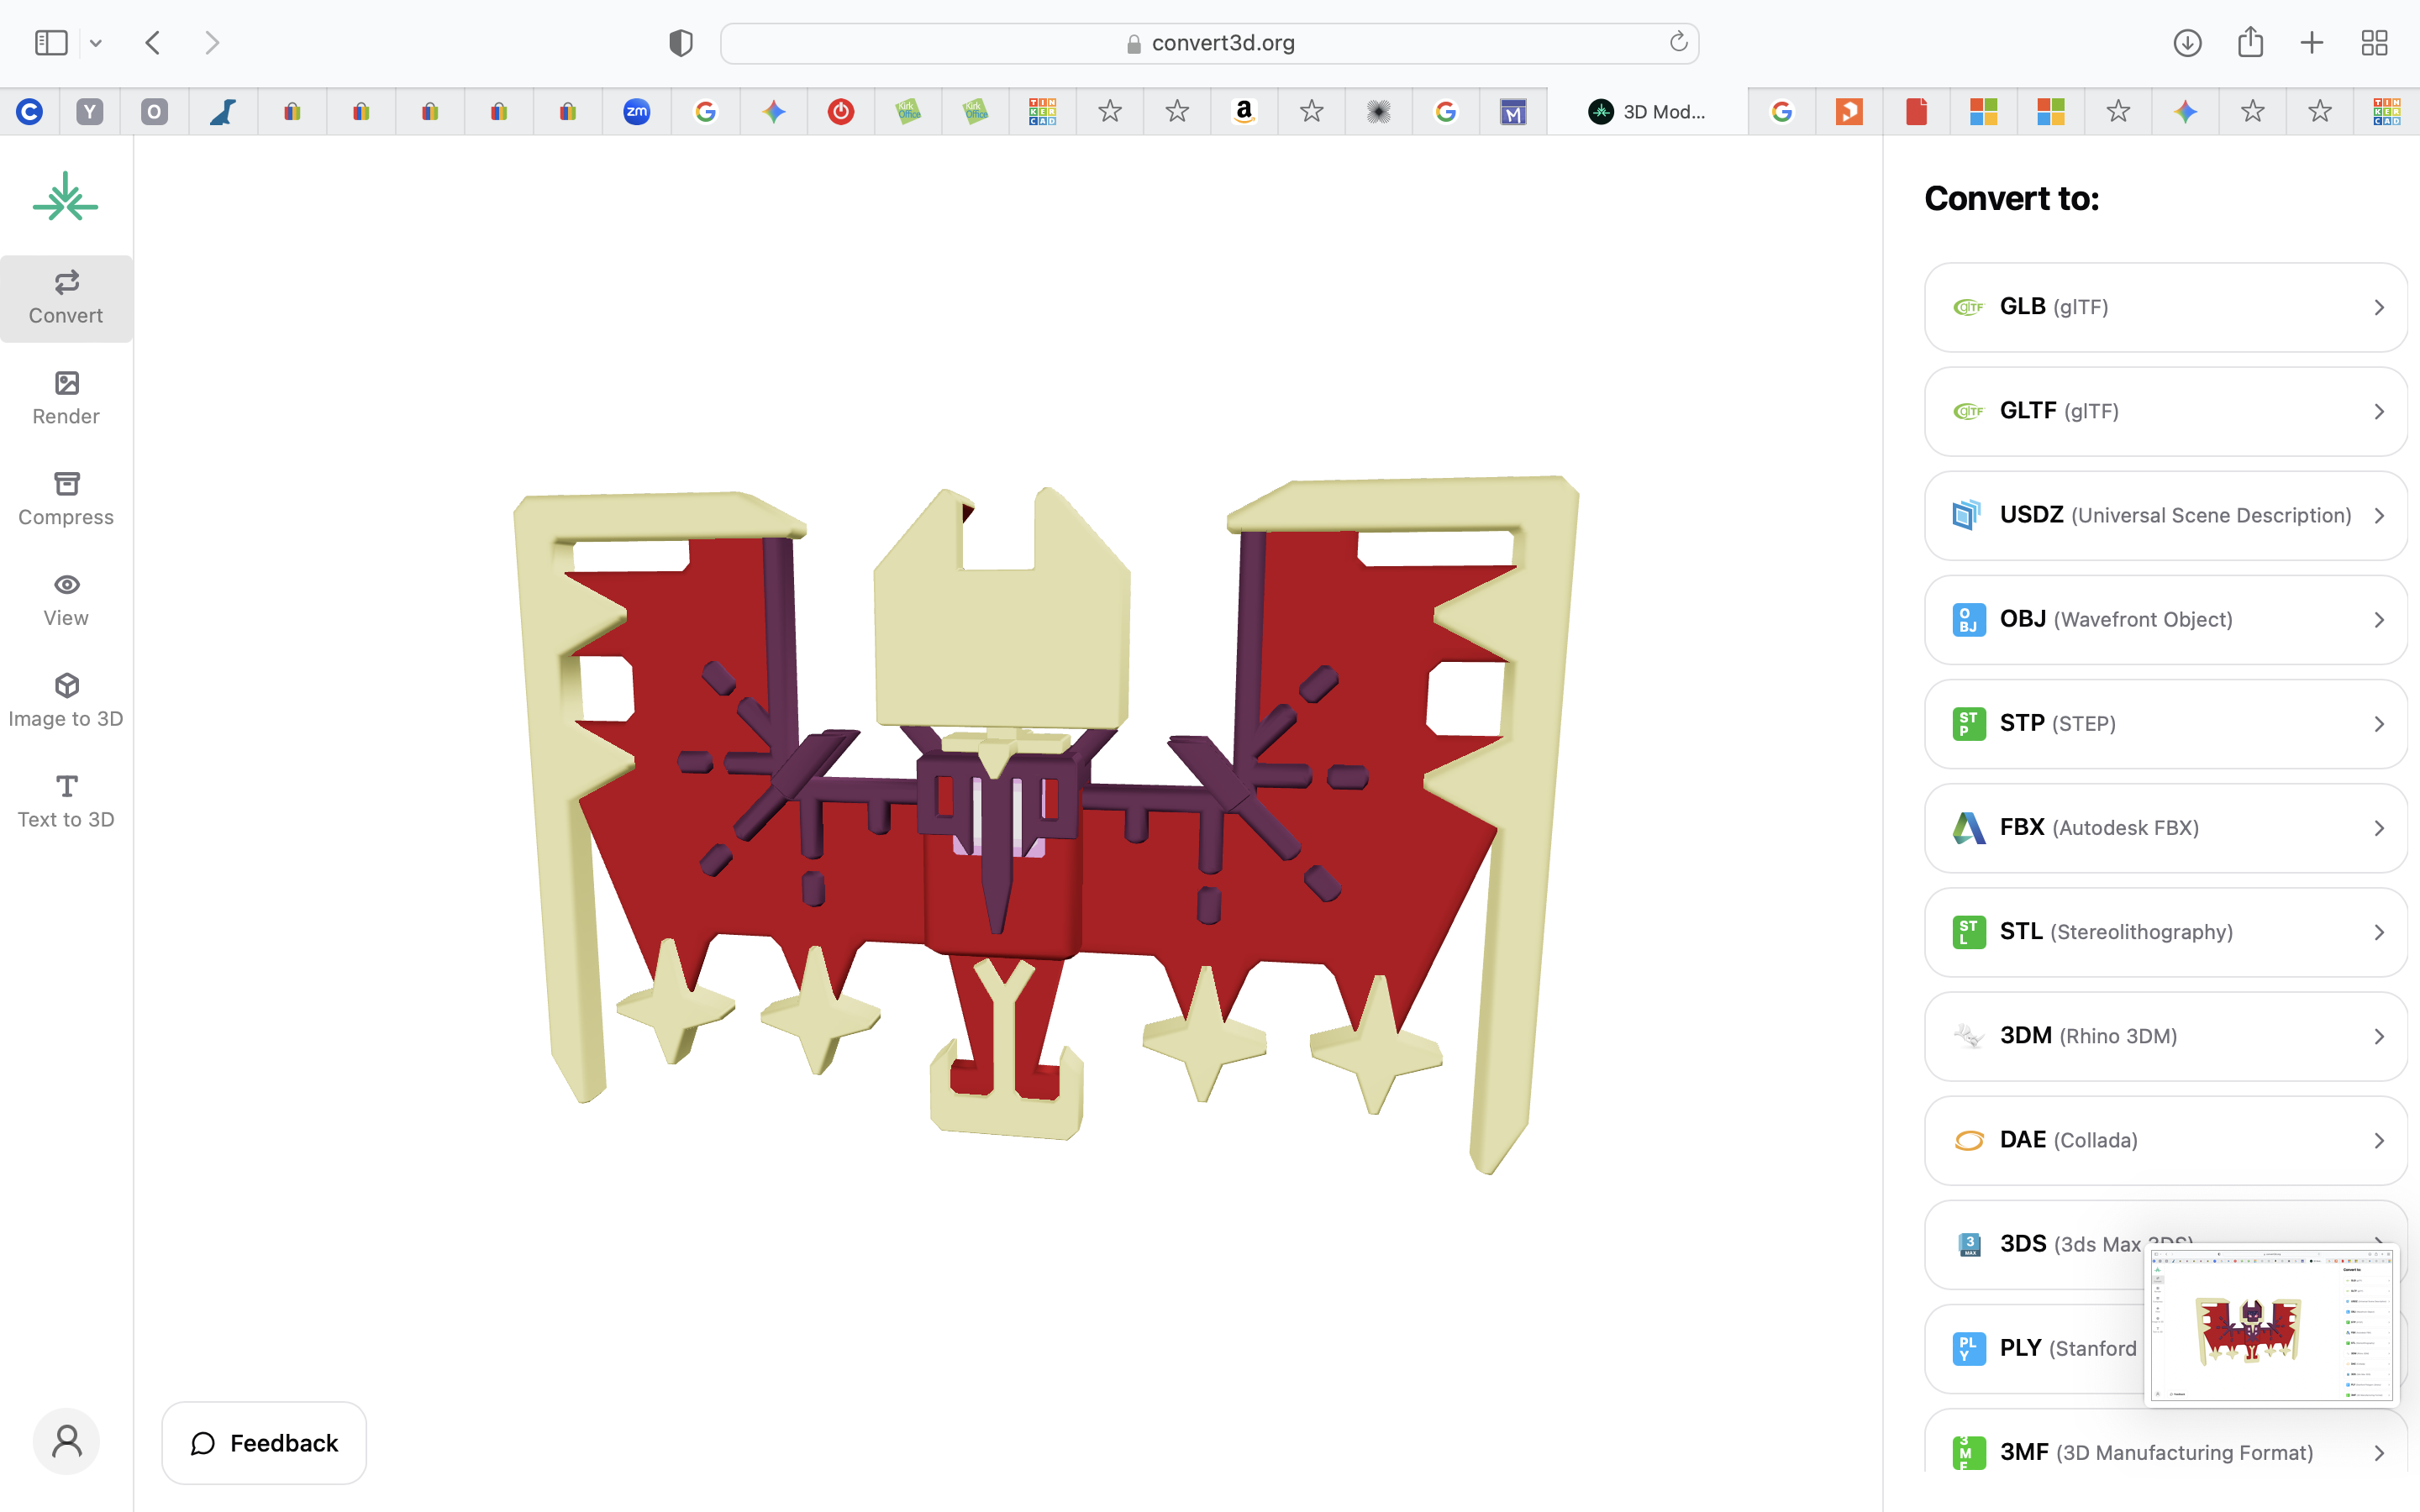Click the 3DS Max format icon
The image size is (2420, 1512).
1969,1244
